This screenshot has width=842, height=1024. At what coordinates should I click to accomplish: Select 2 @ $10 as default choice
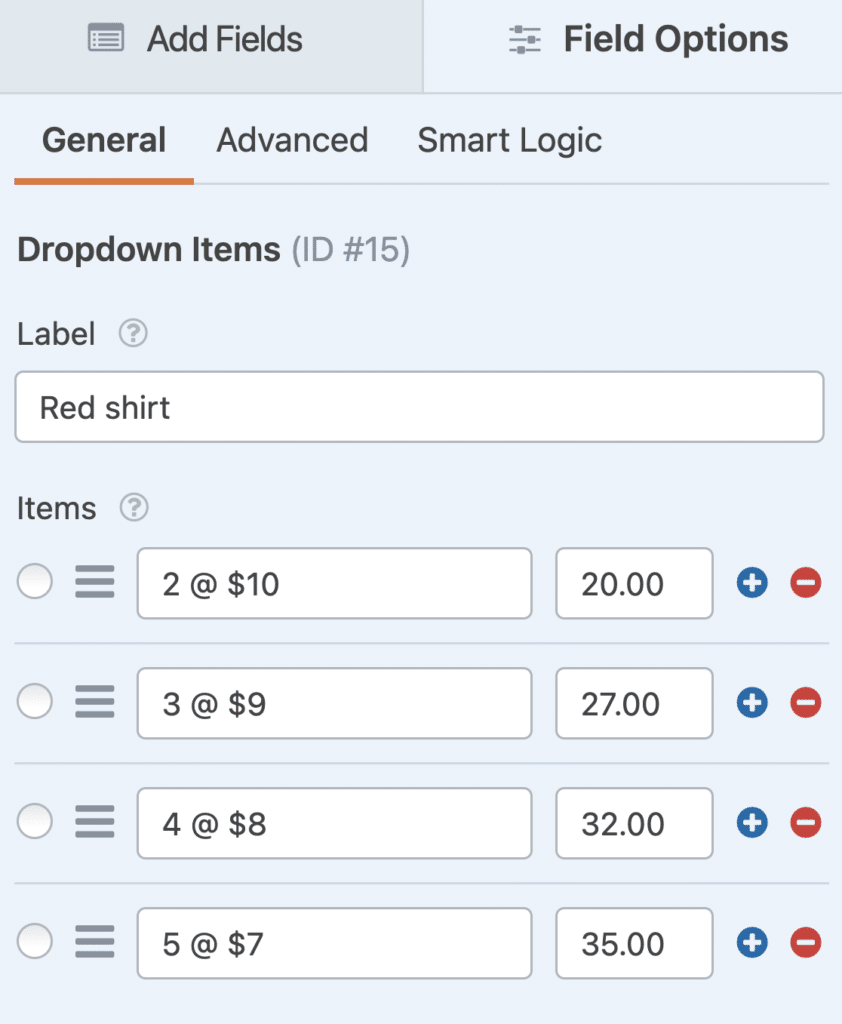(35, 583)
